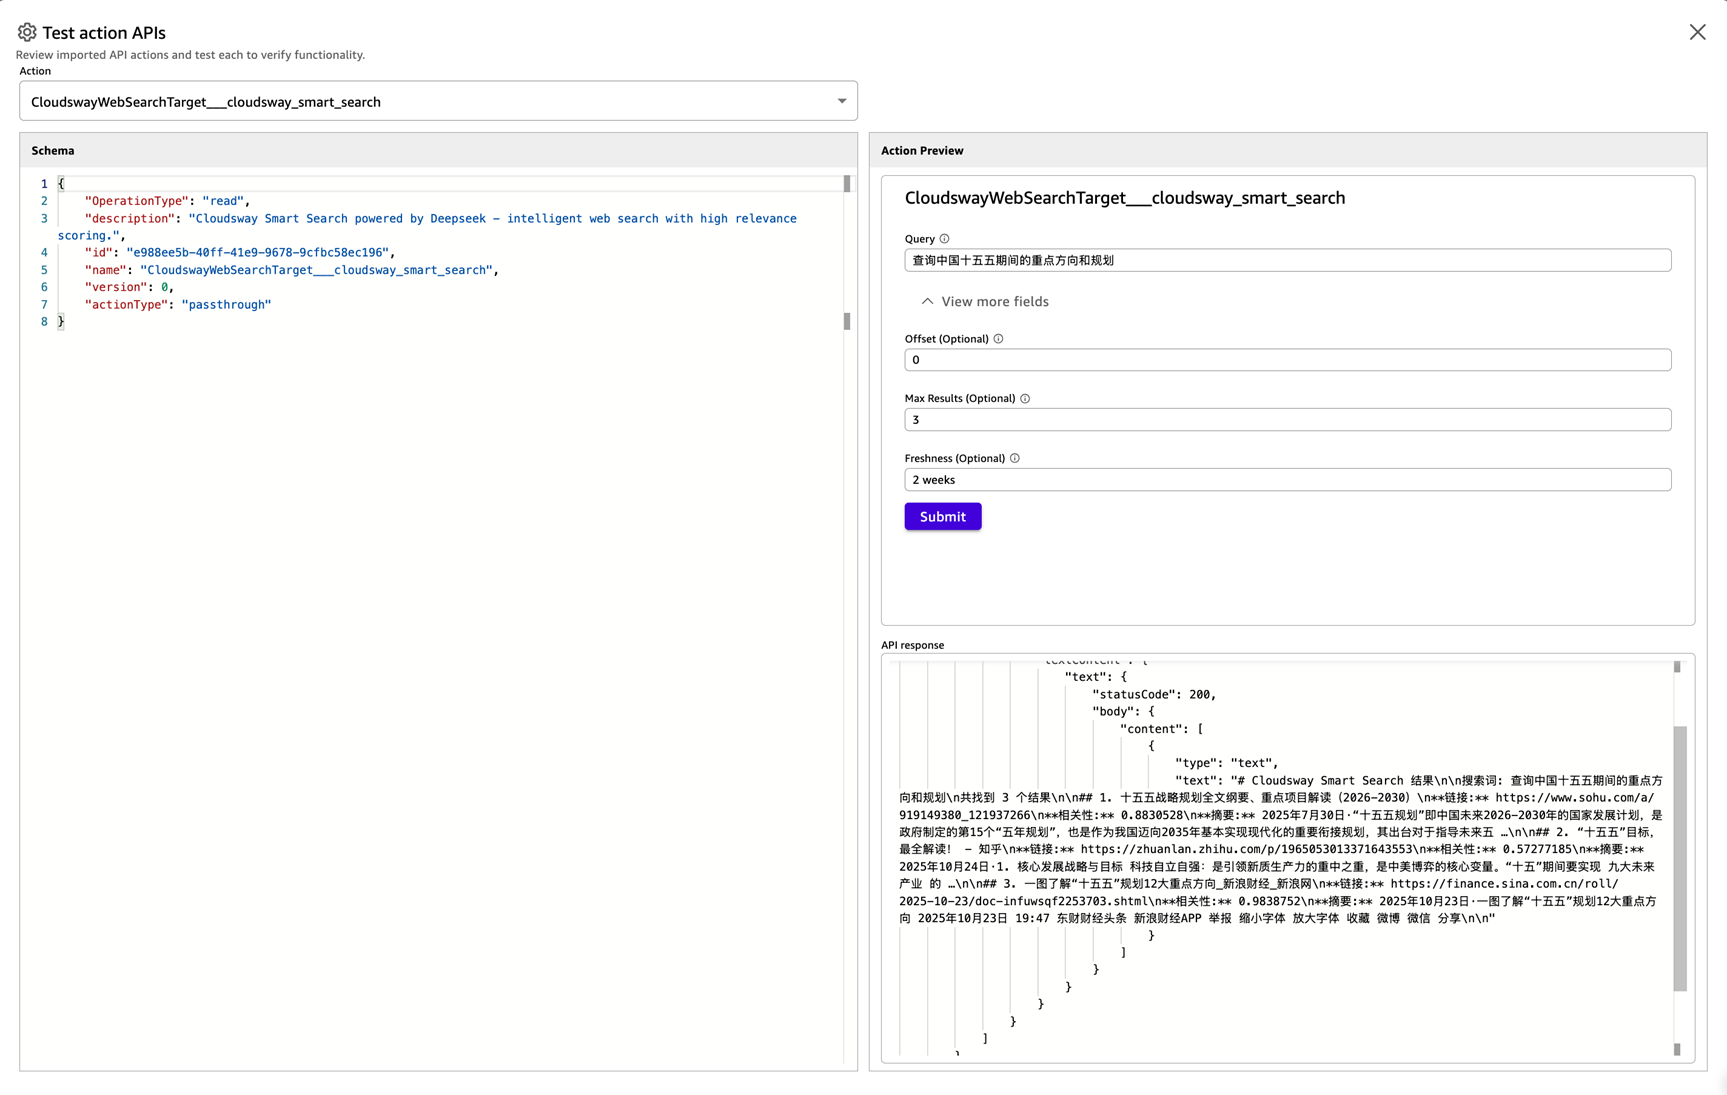Click the Schema editor scrollbar marker

tap(847, 184)
